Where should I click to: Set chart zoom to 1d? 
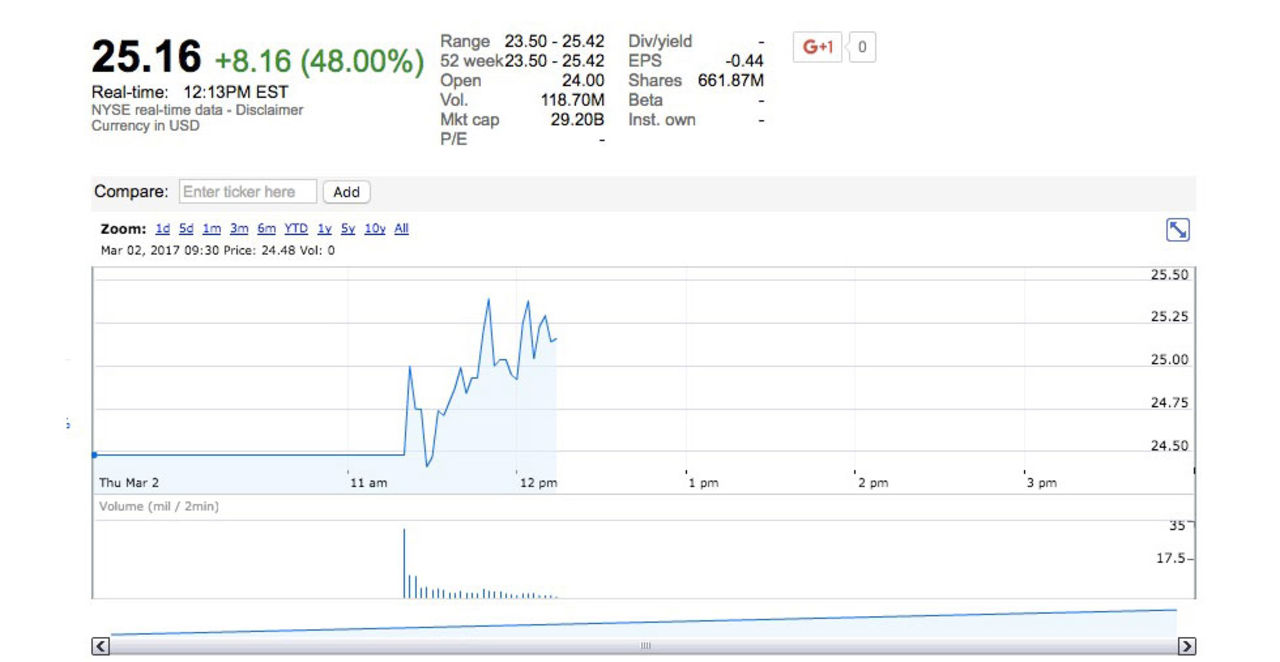(163, 229)
